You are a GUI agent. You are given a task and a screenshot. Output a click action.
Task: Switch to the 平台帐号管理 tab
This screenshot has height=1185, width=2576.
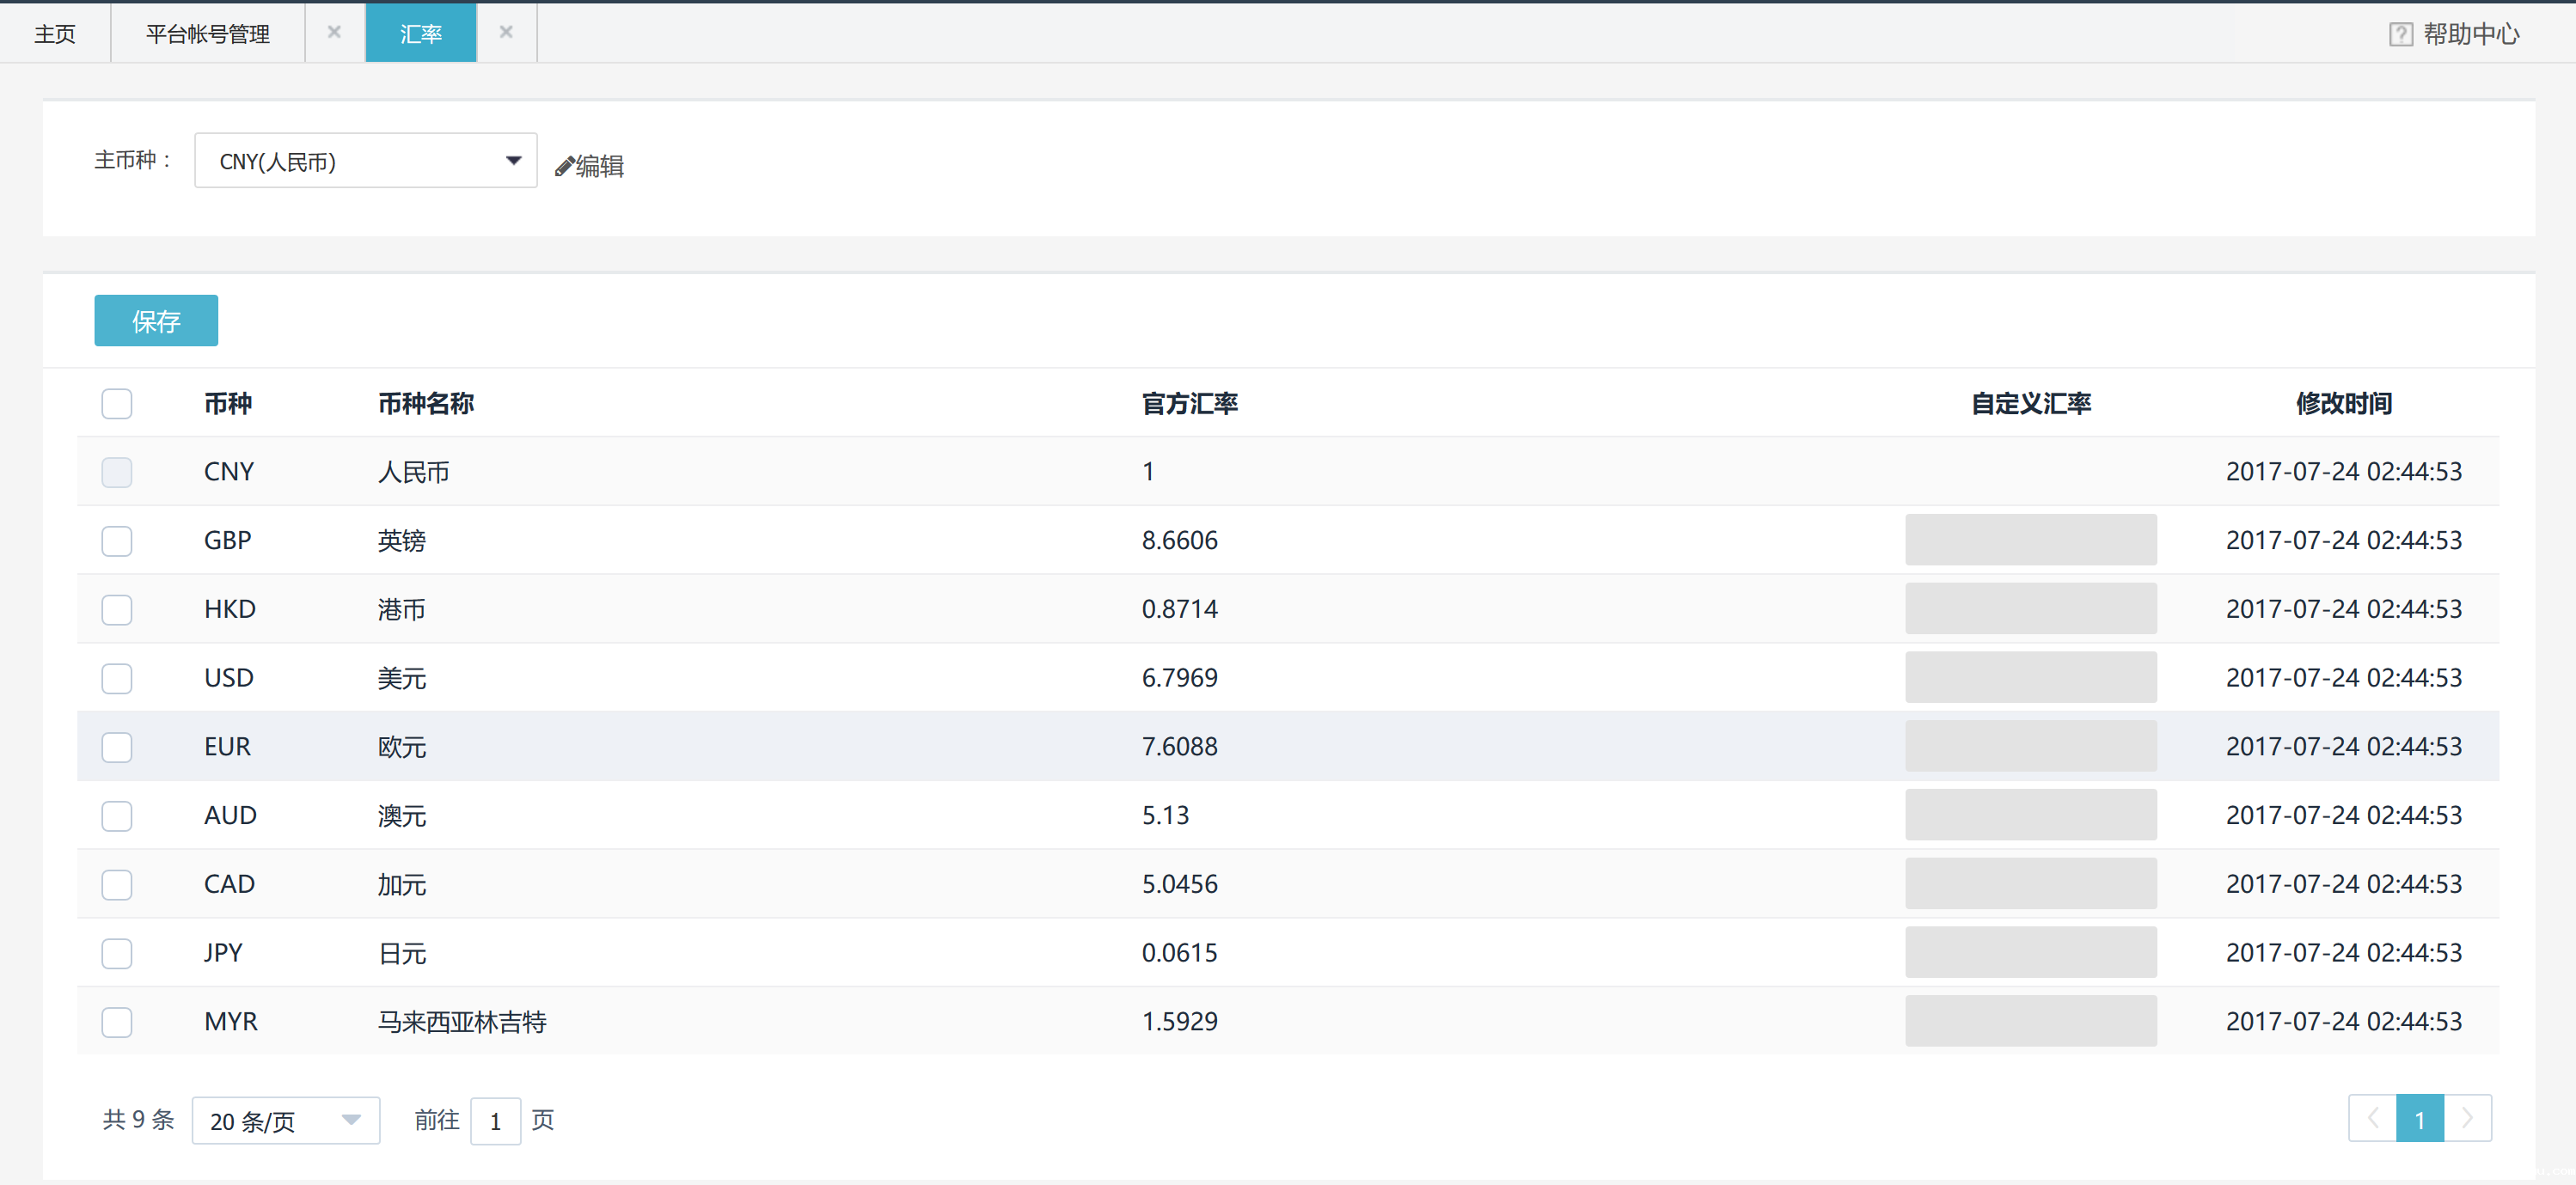tap(207, 34)
